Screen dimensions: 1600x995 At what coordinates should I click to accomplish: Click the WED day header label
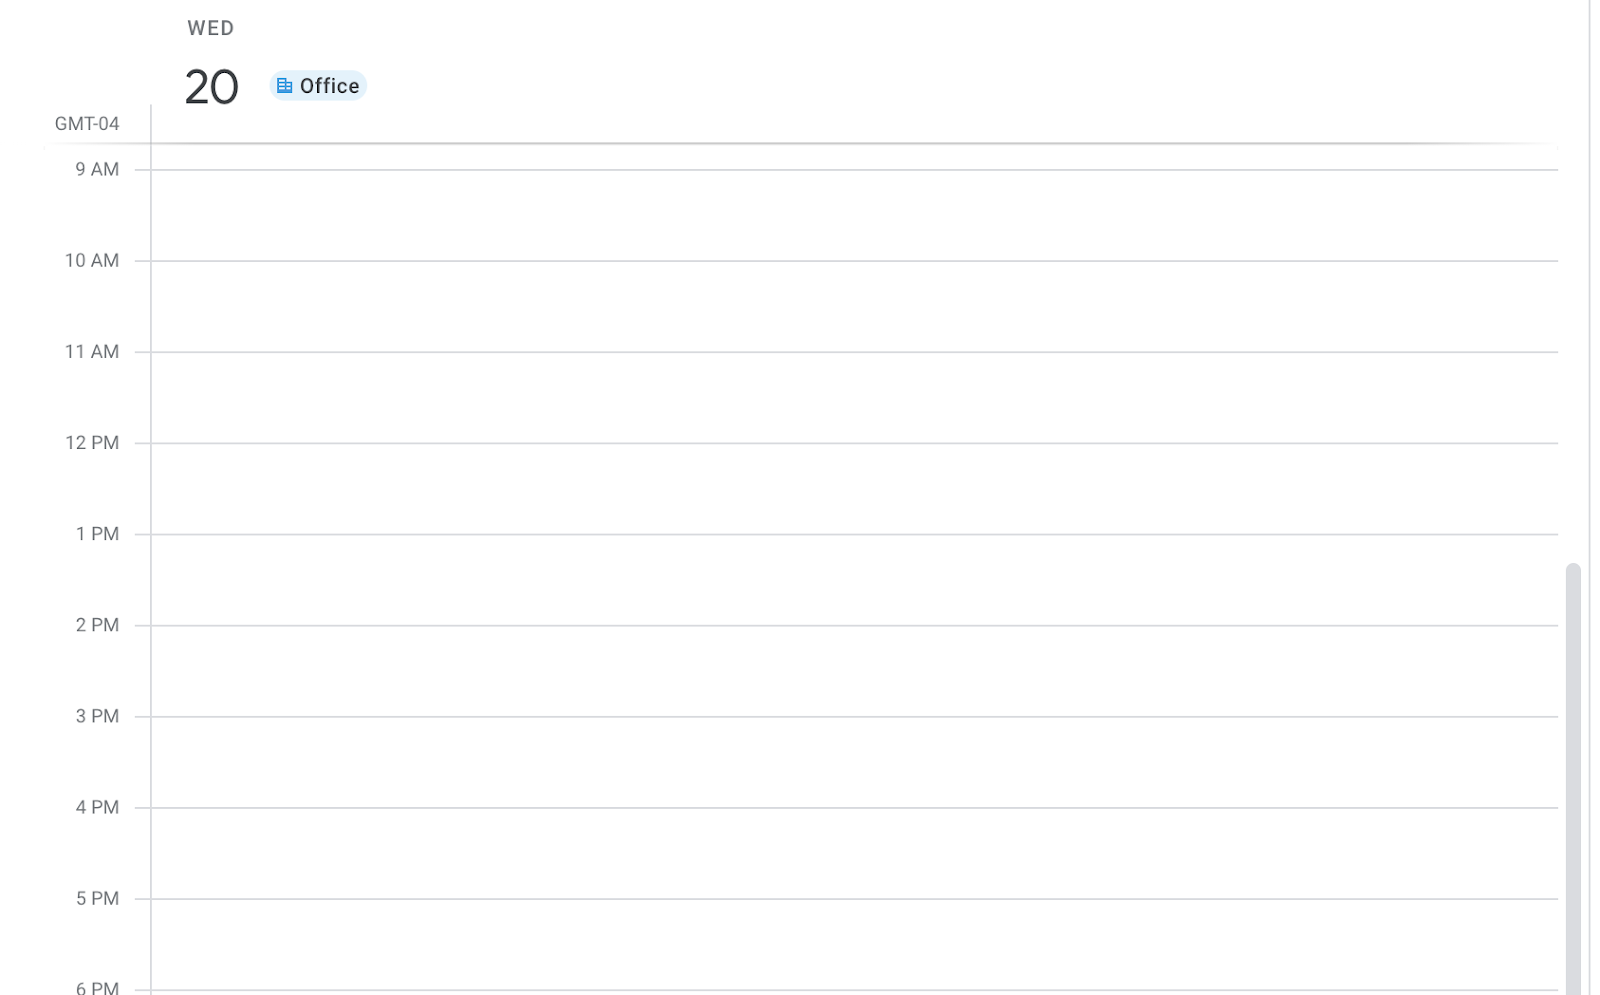click(211, 28)
